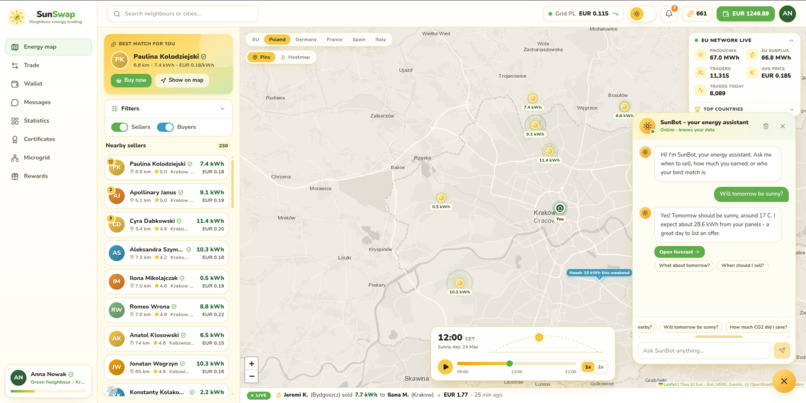806x403 pixels.
Task: Open seller Apollinary Janus in the list
Action: 167,196
